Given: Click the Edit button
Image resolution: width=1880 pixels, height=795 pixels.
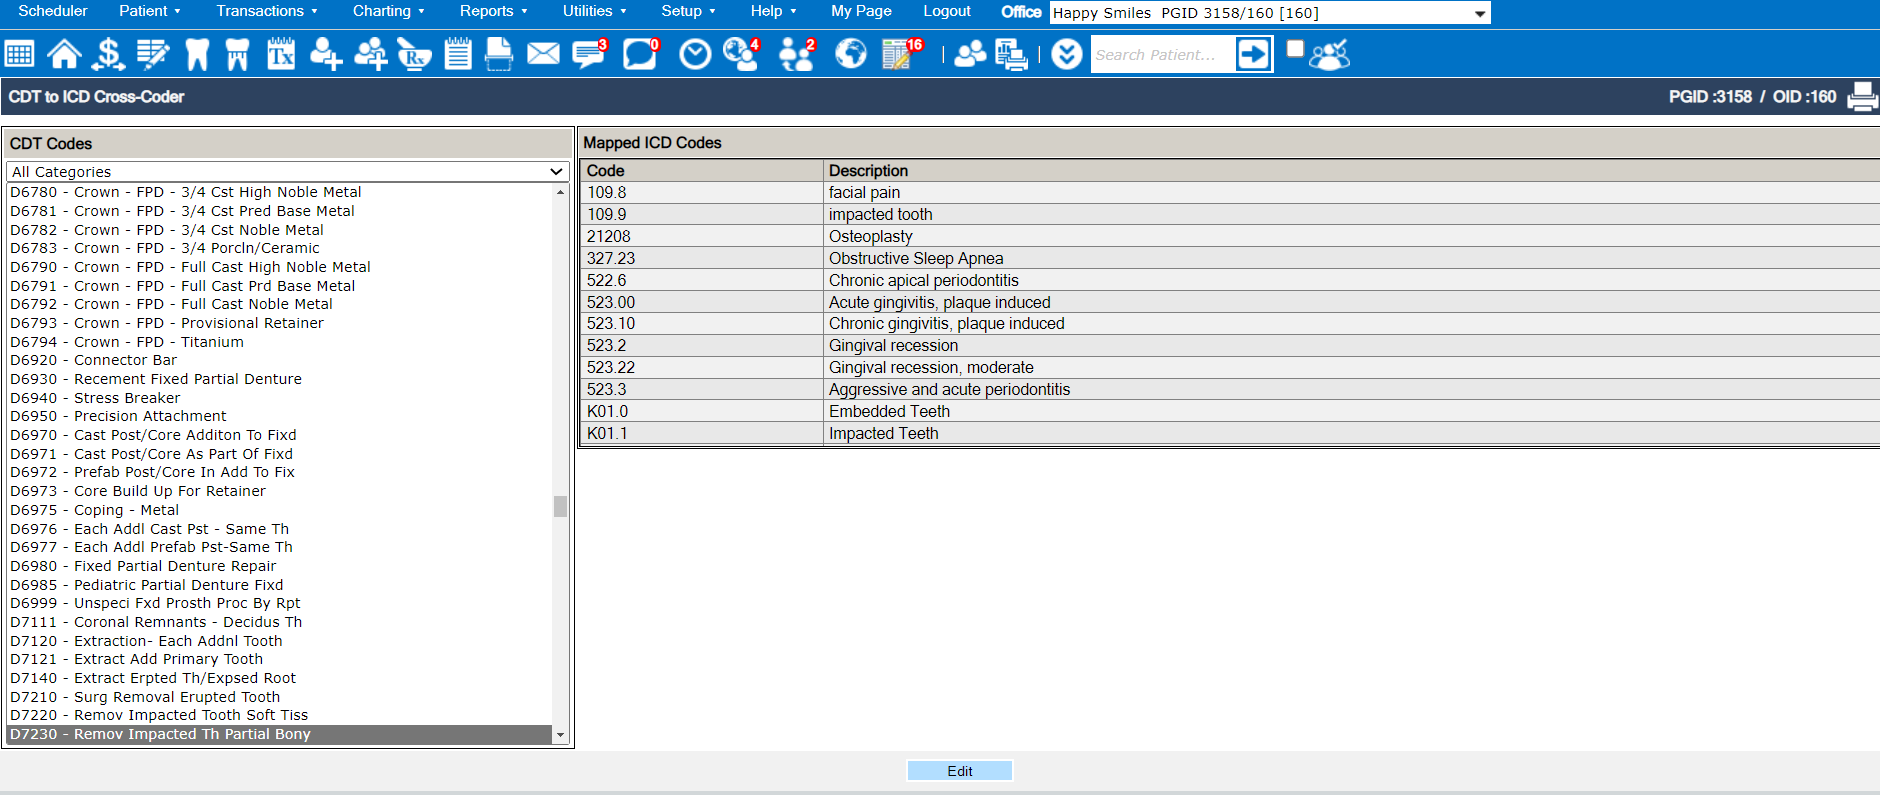Looking at the screenshot, I should [x=959, y=771].
